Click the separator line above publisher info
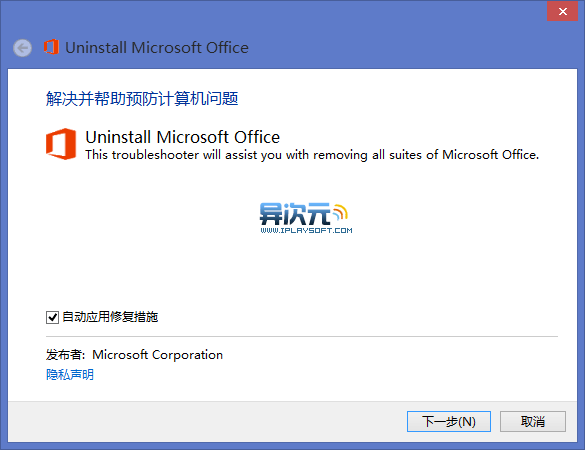This screenshot has width=585, height=450. pyautogui.click(x=302, y=336)
